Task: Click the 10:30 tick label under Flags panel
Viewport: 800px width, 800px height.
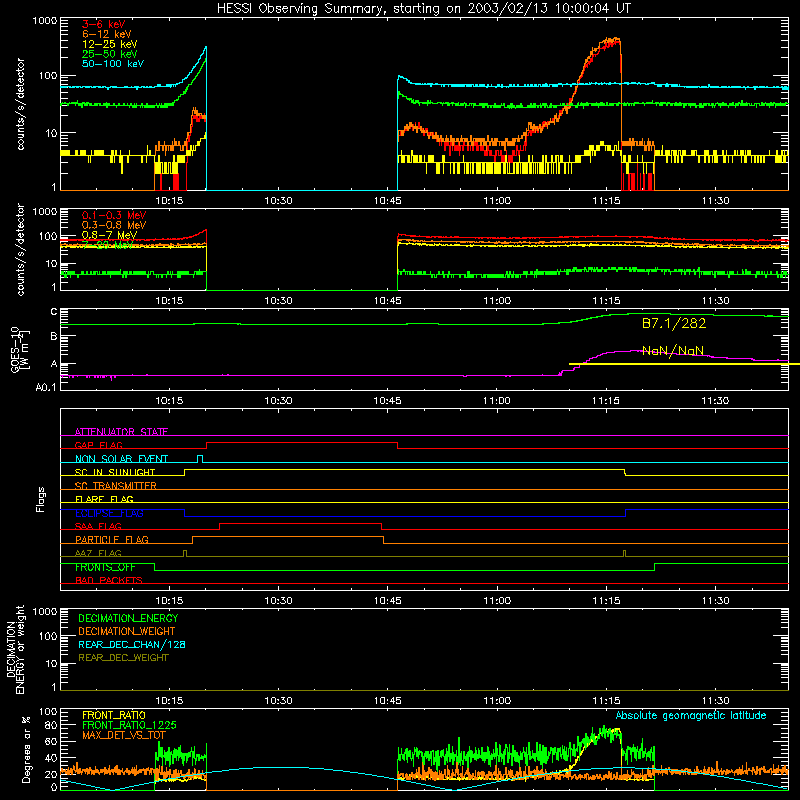Action: (x=278, y=601)
